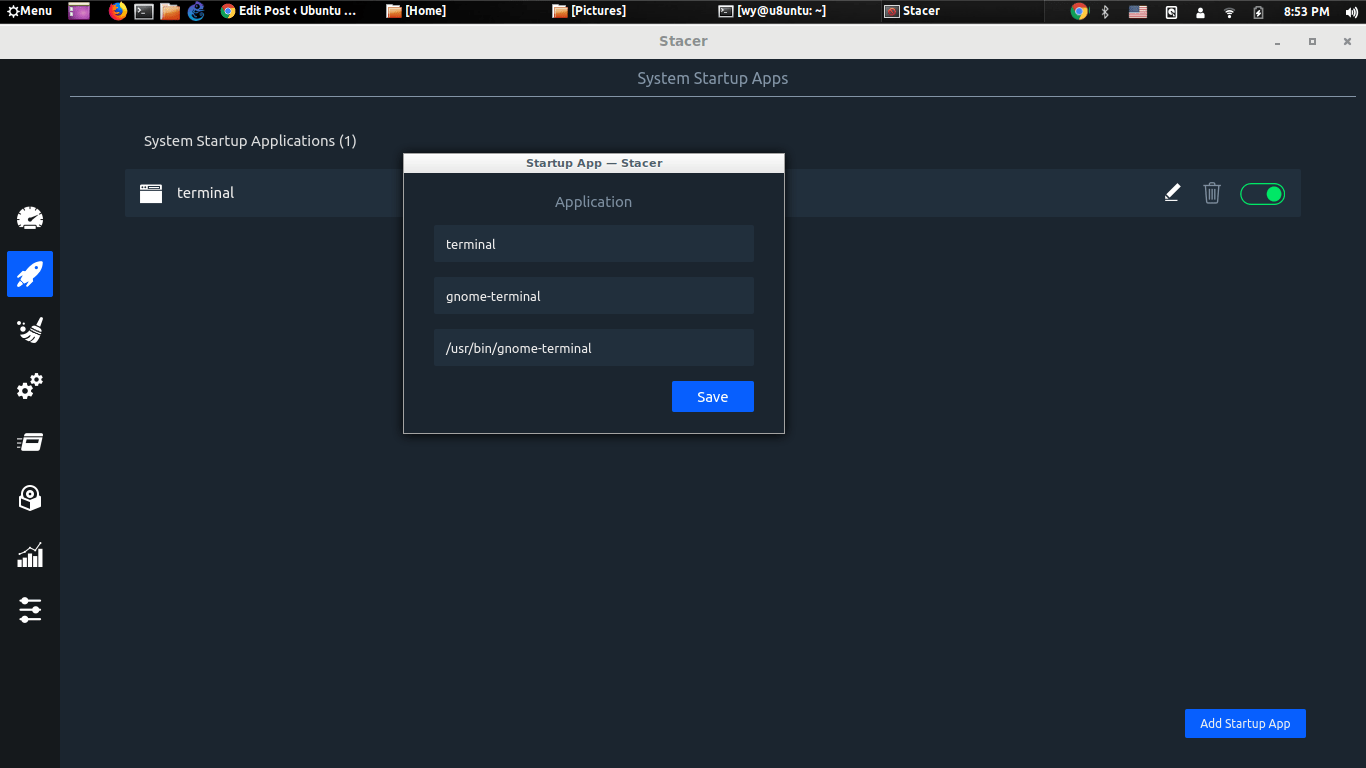
Task: Maximize the Stacer window
Action: pyautogui.click(x=1312, y=42)
